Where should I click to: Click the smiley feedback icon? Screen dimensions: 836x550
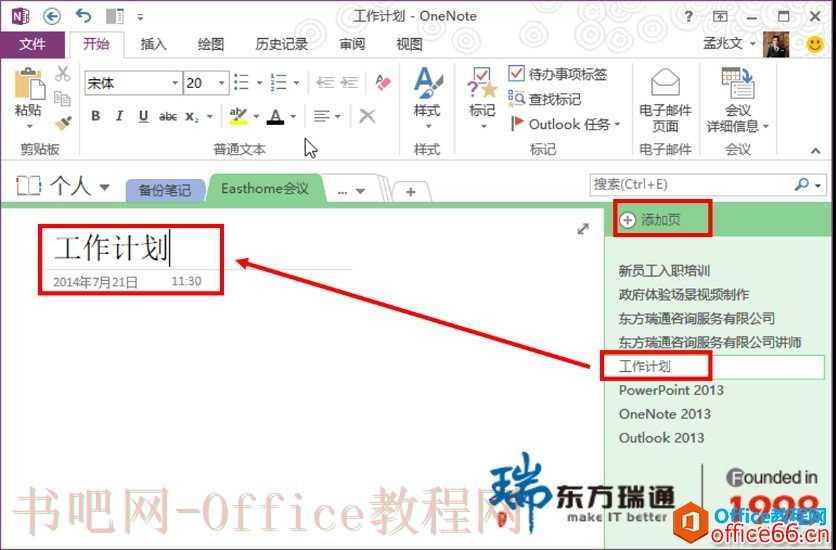click(x=814, y=45)
